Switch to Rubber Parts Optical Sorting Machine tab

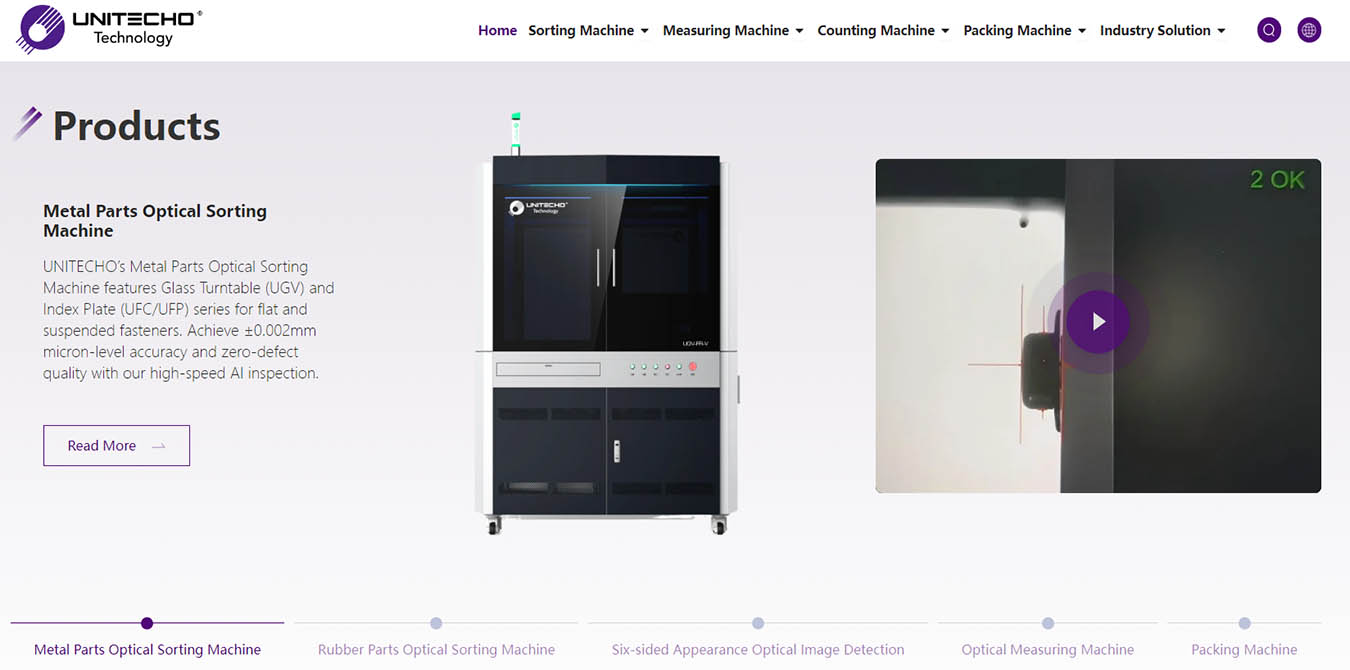point(436,649)
